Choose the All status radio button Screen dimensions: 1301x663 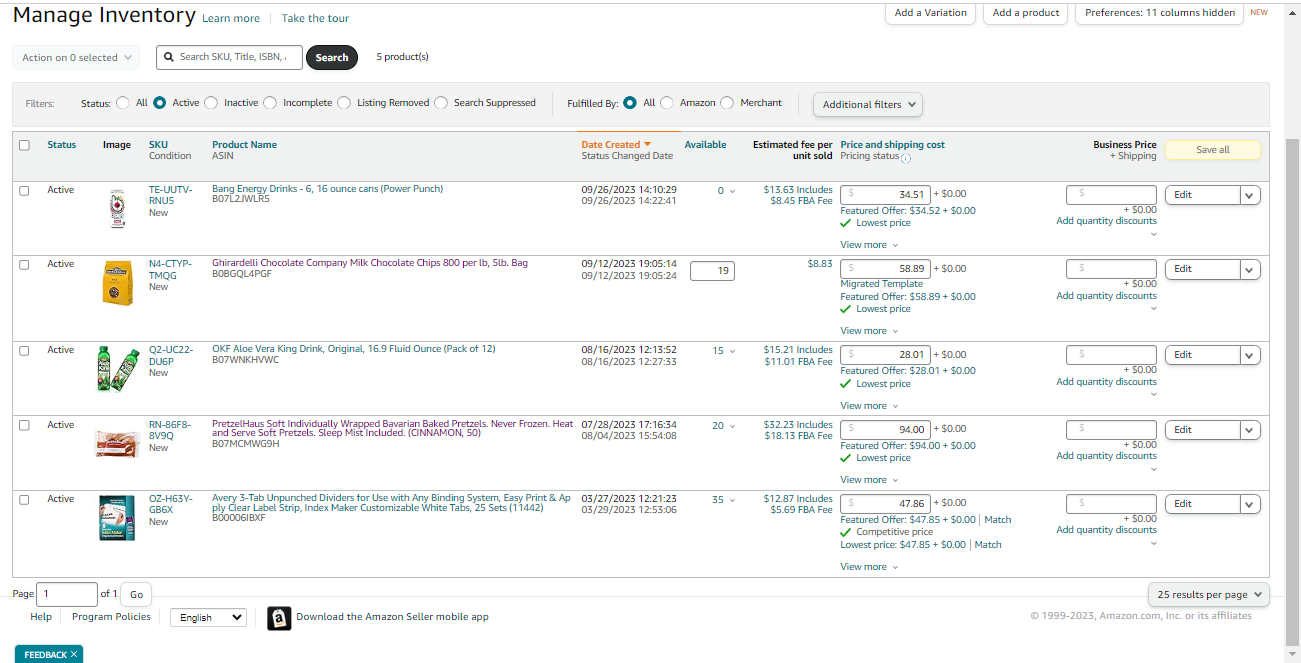(123, 102)
